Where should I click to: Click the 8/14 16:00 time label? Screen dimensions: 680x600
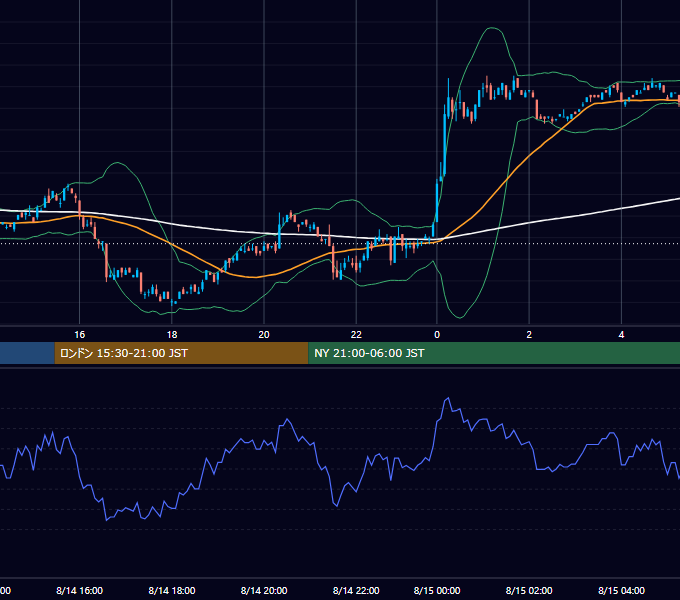pyautogui.click(x=79, y=590)
